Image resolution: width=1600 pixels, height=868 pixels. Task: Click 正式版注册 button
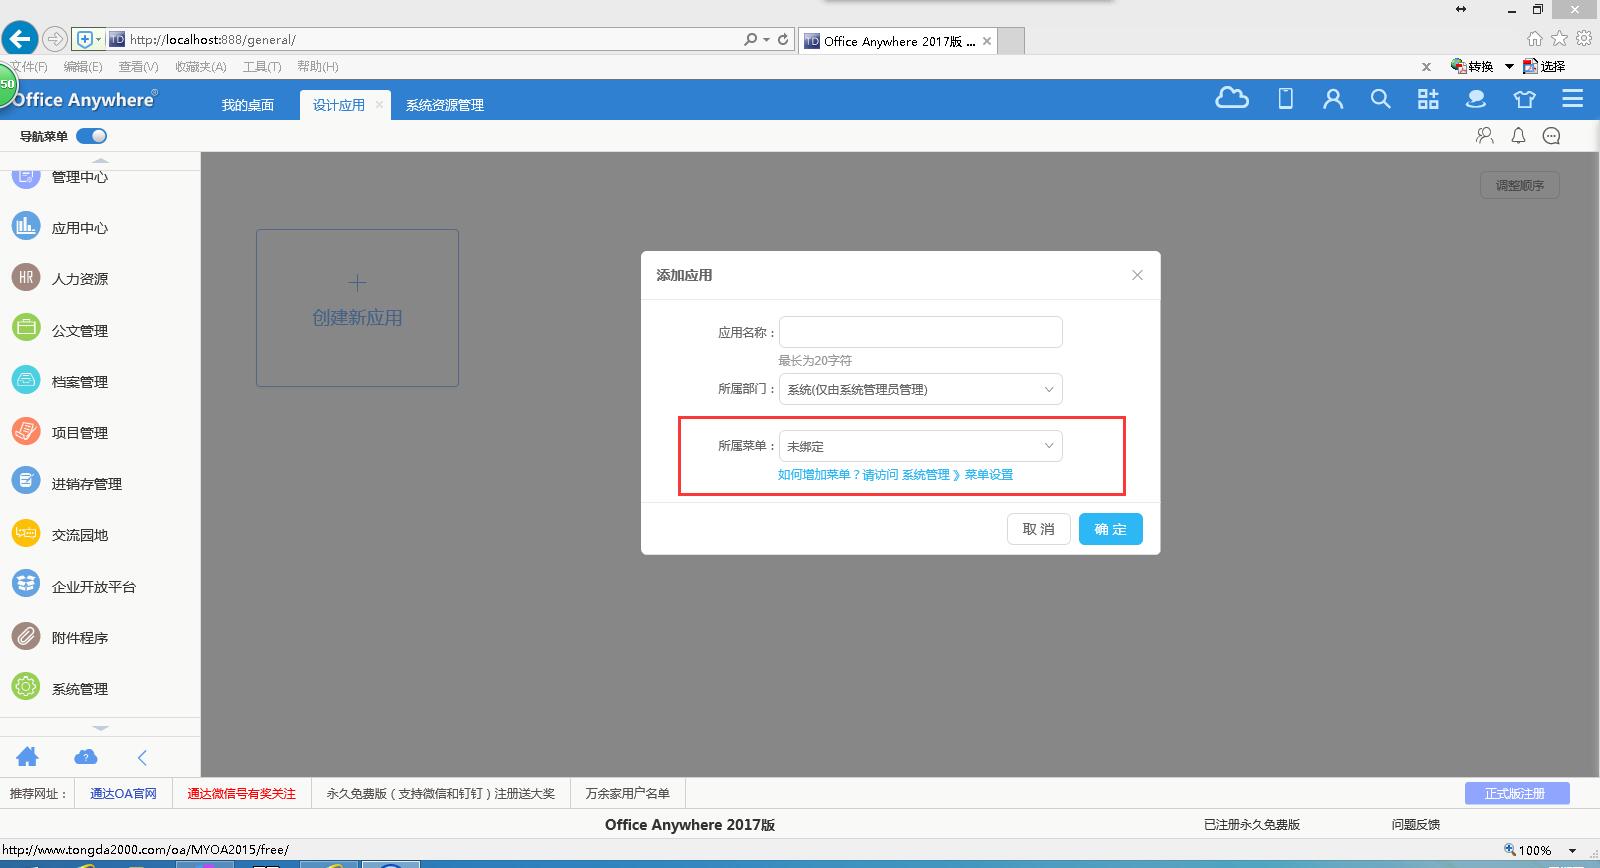(1517, 793)
